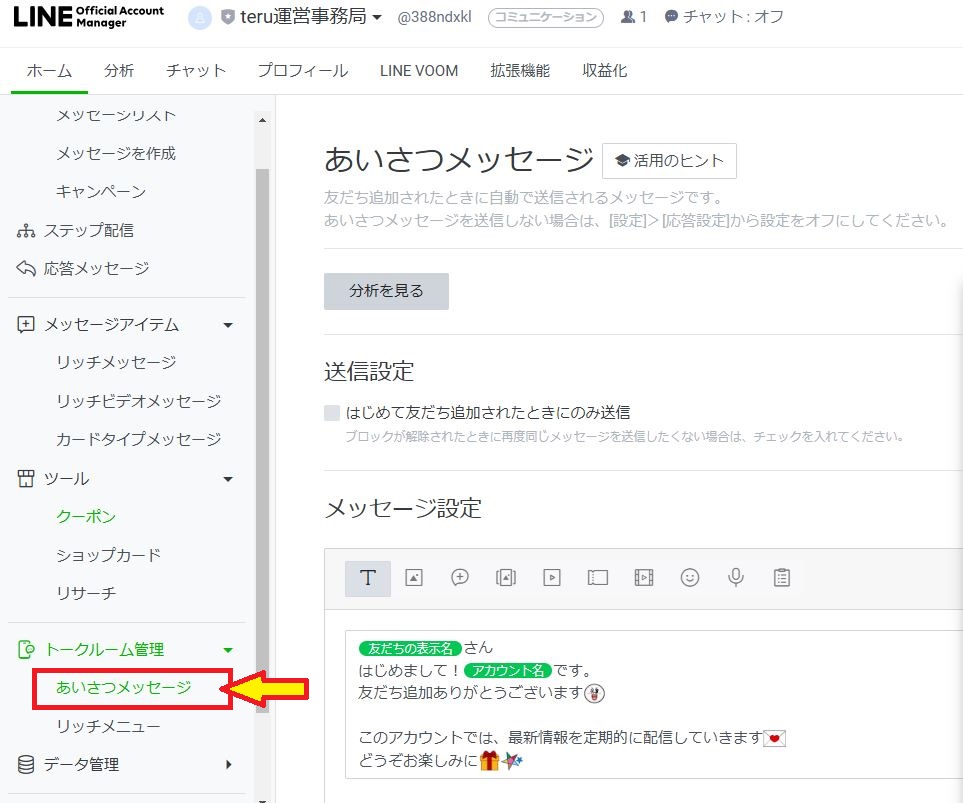This screenshot has width=963, height=803.
Task: Collapse the メッセージアイテム section
Action: (x=228, y=325)
